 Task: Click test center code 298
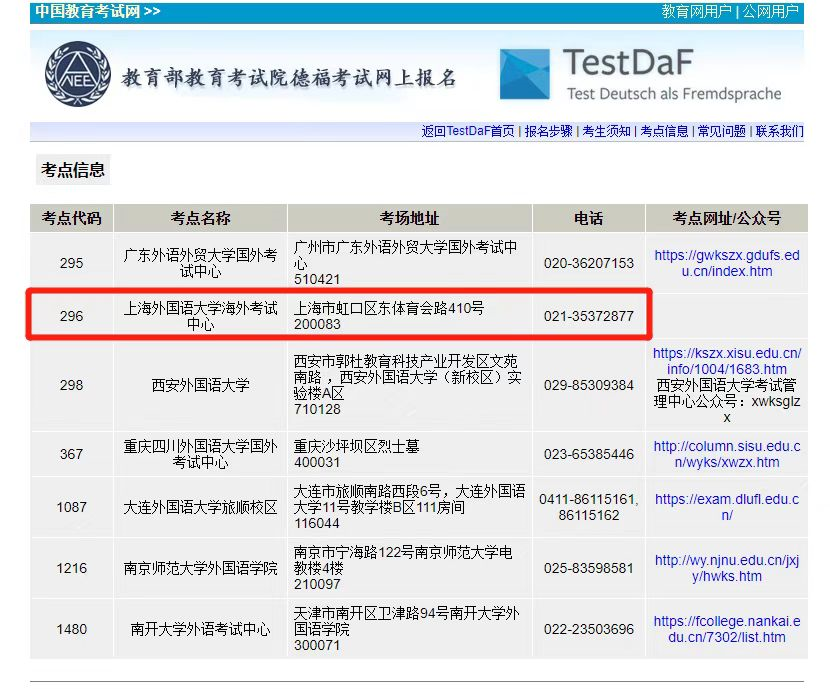pyautogui.click(x=71, y=385)
